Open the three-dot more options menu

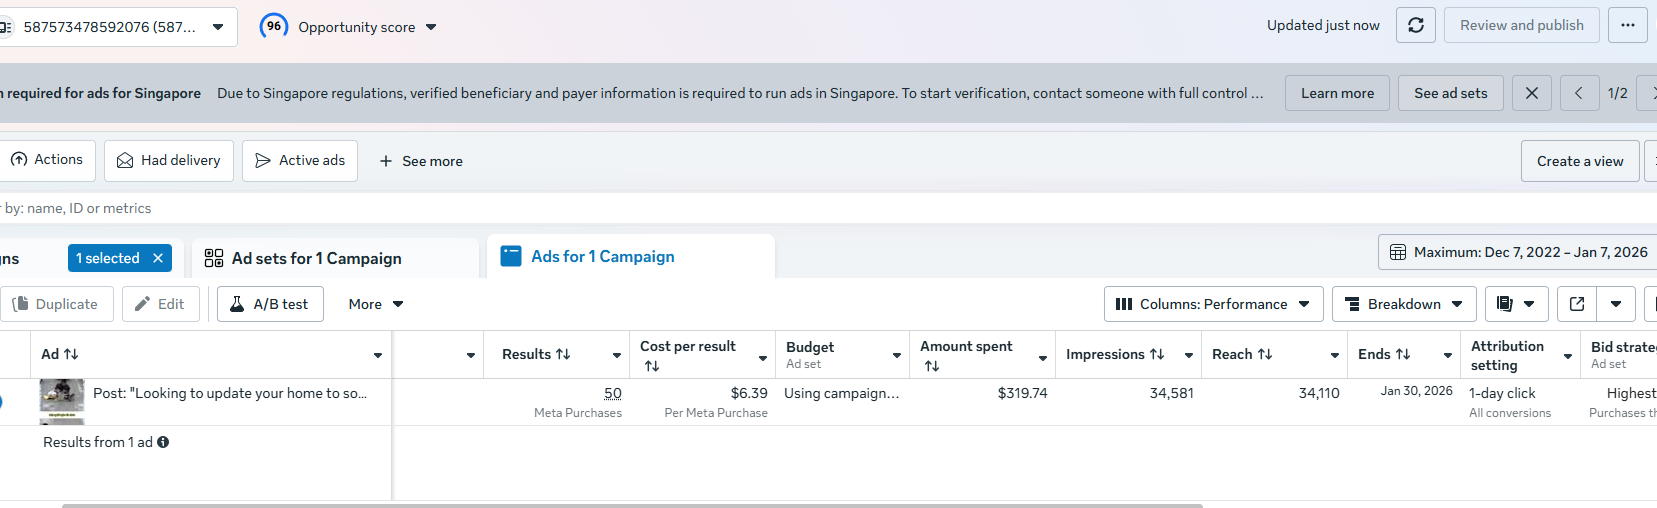coord(1628,25)
